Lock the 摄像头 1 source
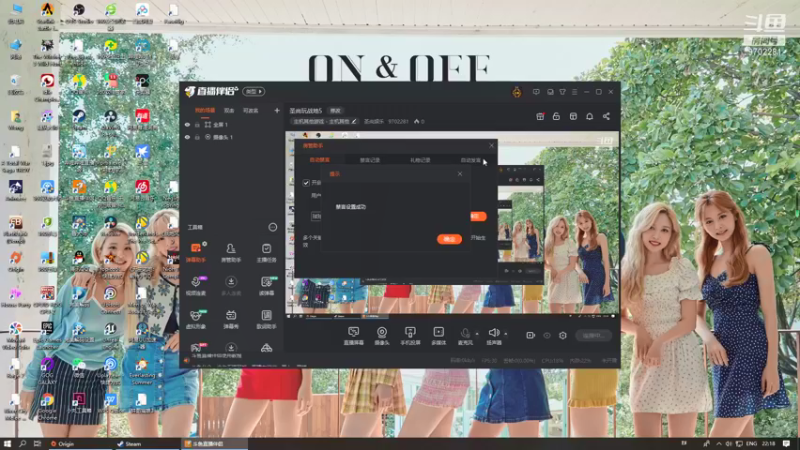 (x=197, y=137)
